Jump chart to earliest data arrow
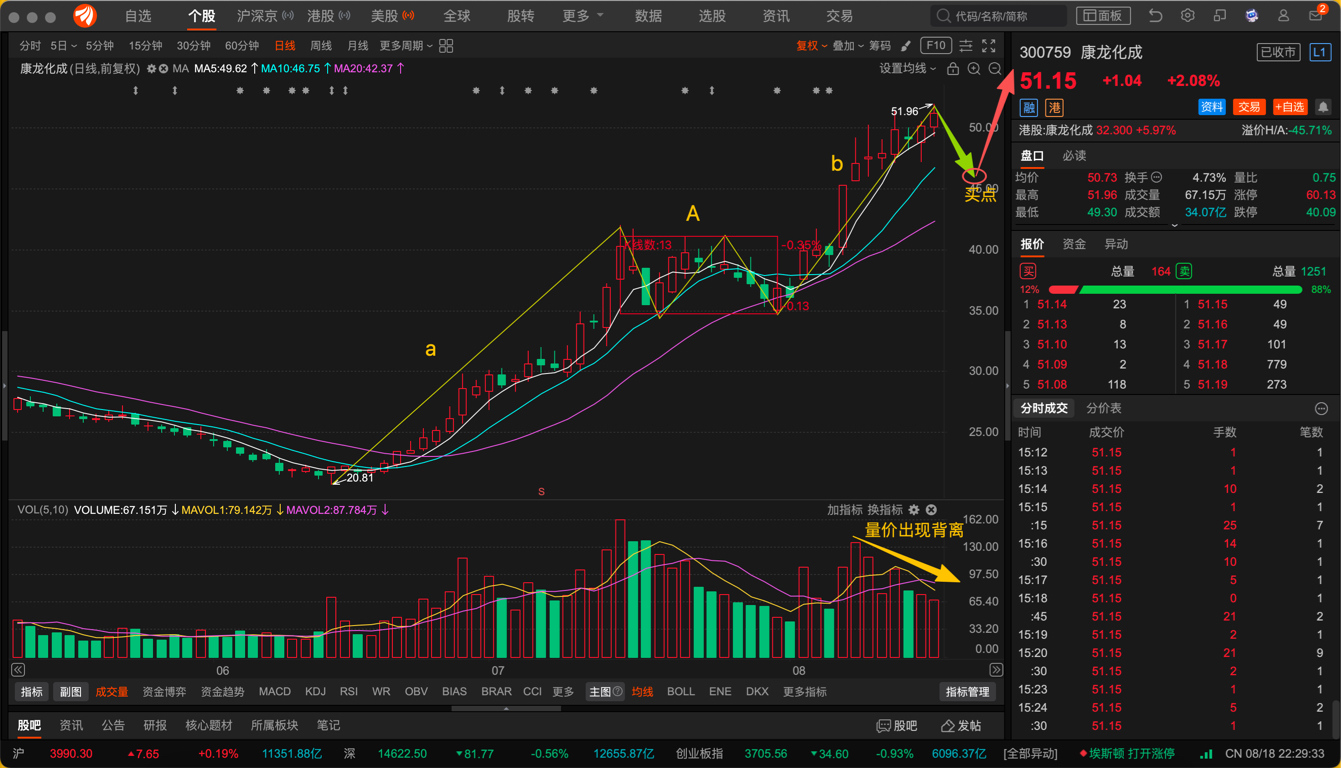This screenshot has width=1341, height=768. pos(18,670)
